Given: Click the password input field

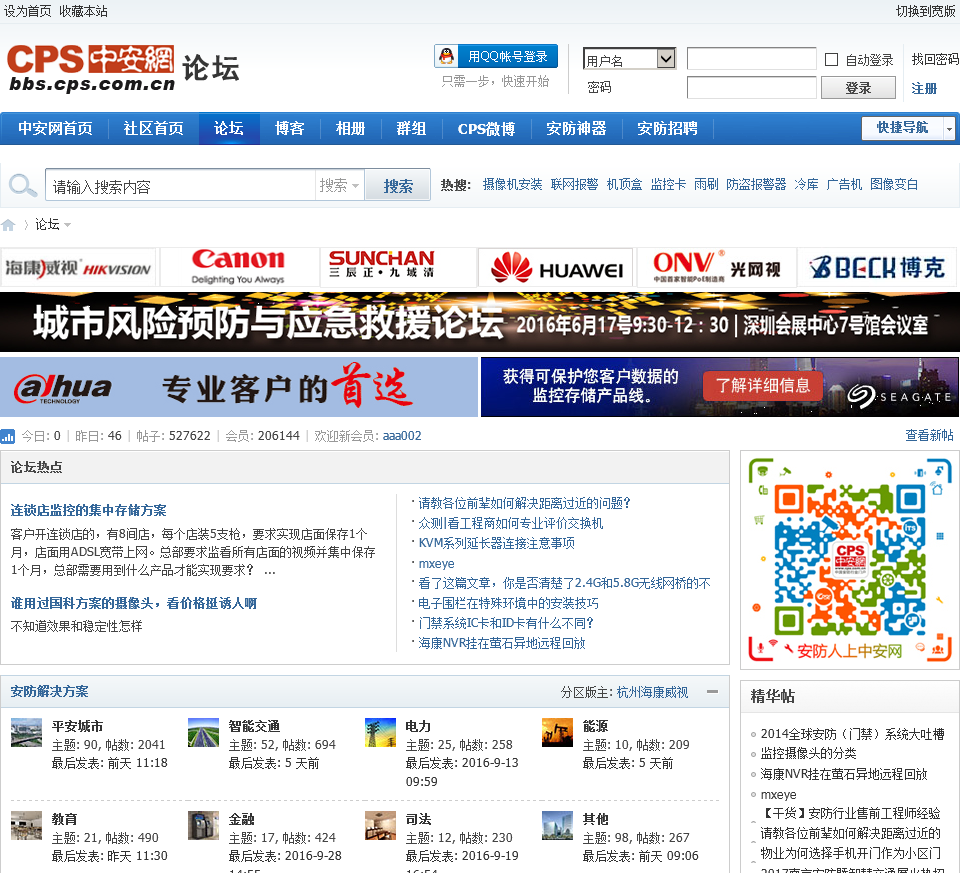Looking at the screenshot, I should point(752,88).
